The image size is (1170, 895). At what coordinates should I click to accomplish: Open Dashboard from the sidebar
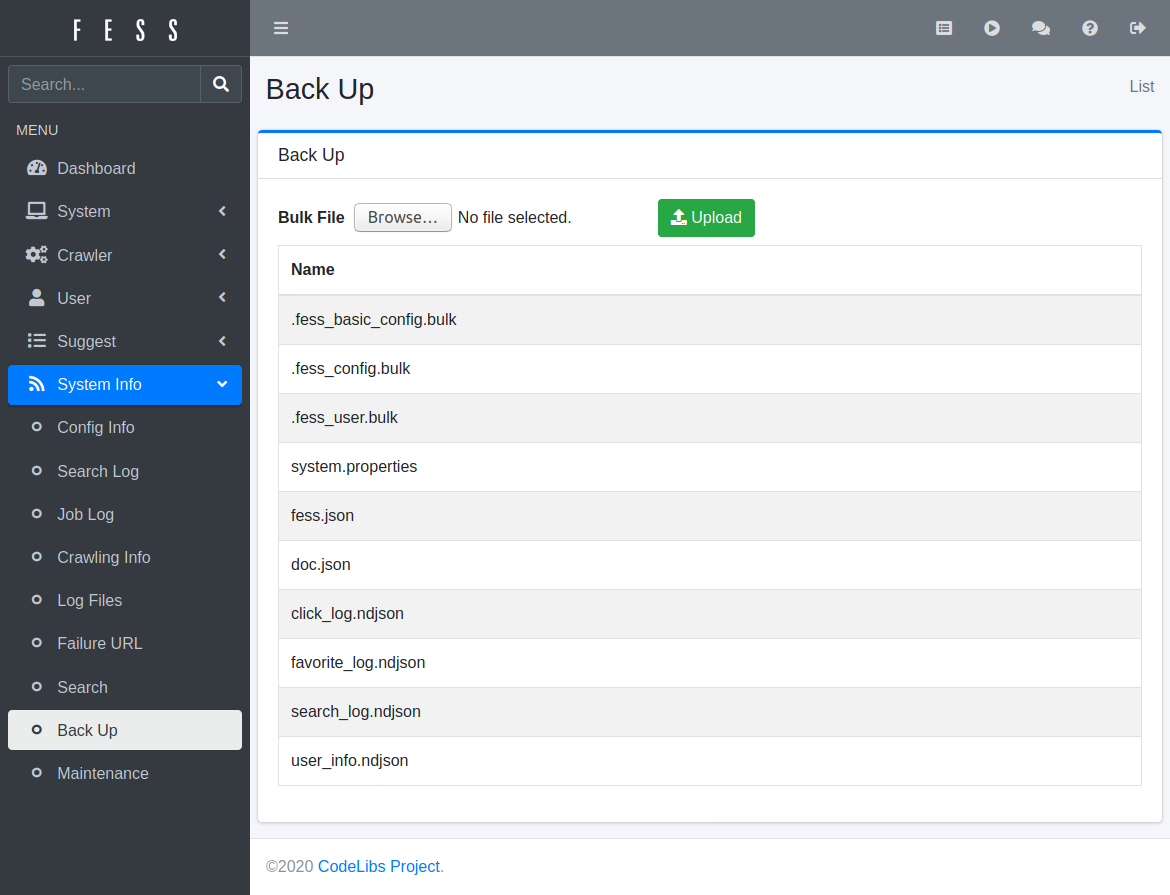click(x=96, y=168)
